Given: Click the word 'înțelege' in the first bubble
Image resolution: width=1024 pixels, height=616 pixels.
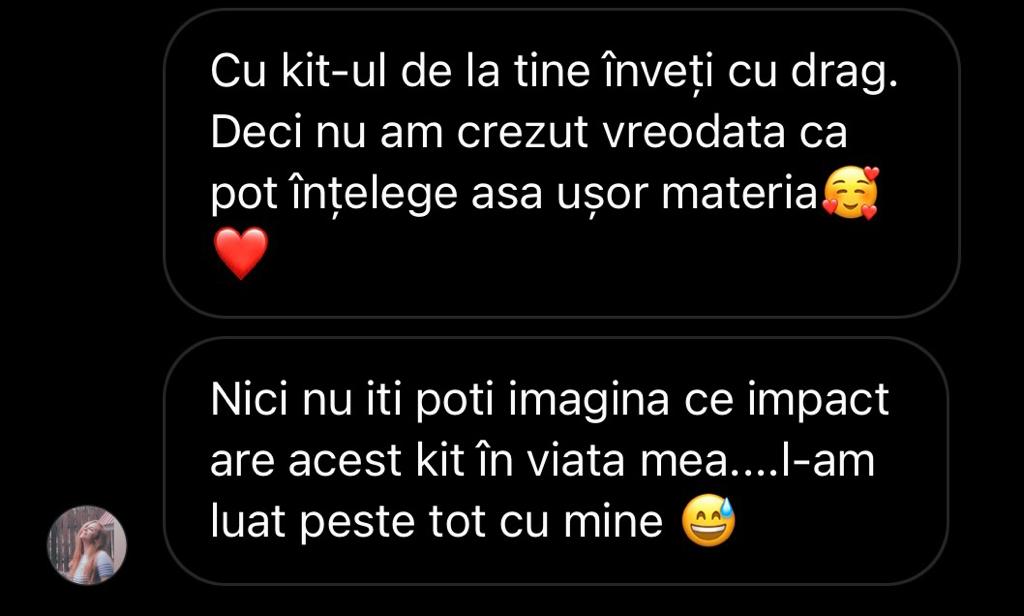Looking at the screenshot, I should 372,196.
